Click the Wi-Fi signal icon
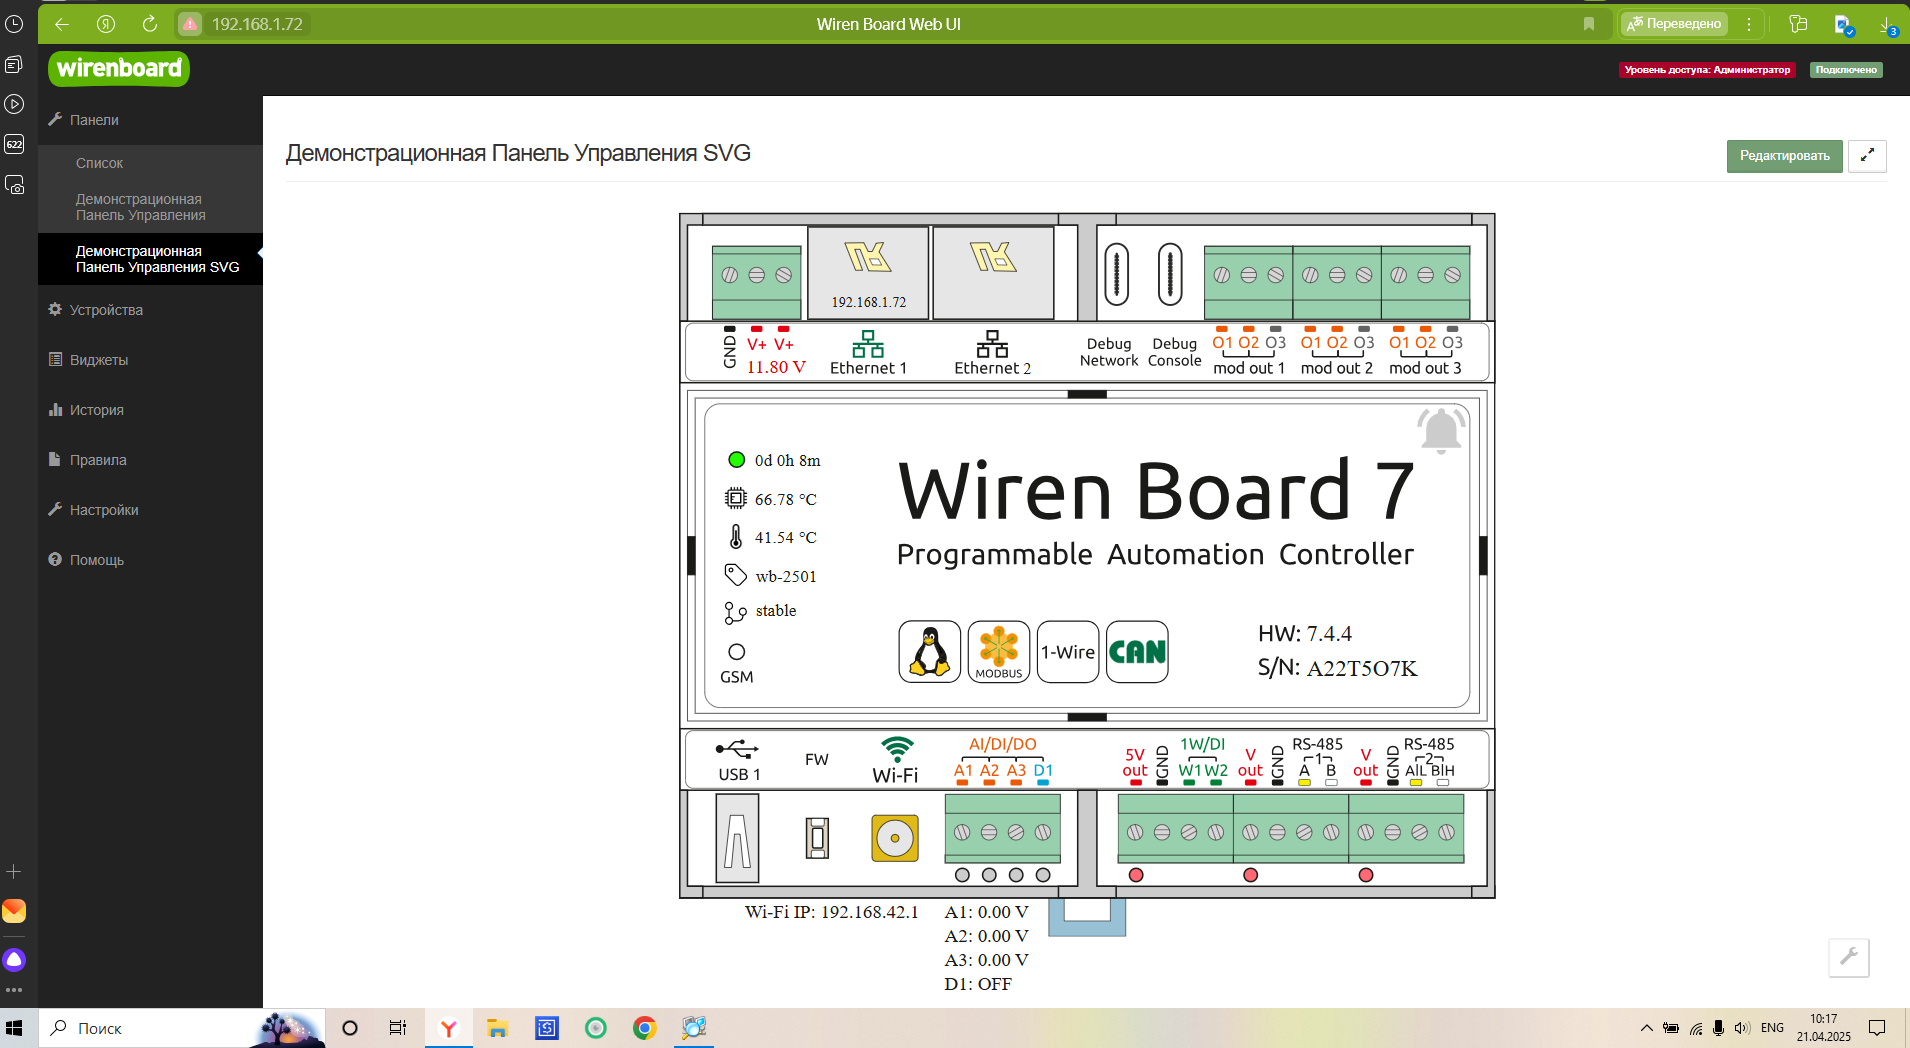The image size is (1910, 1048). coord(897,750)
